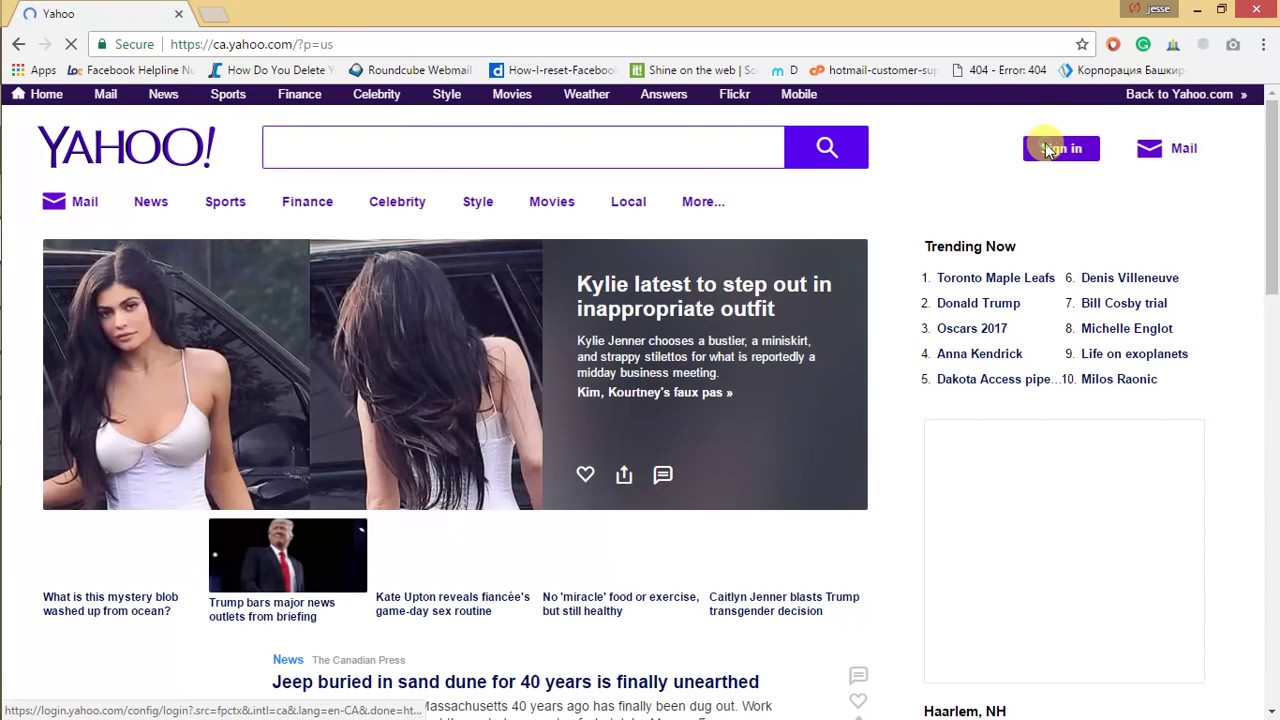The image size is (1280, 720).
Task: Click Back to Yahoo.com arrow link
Action: (x=1186, y=94)
